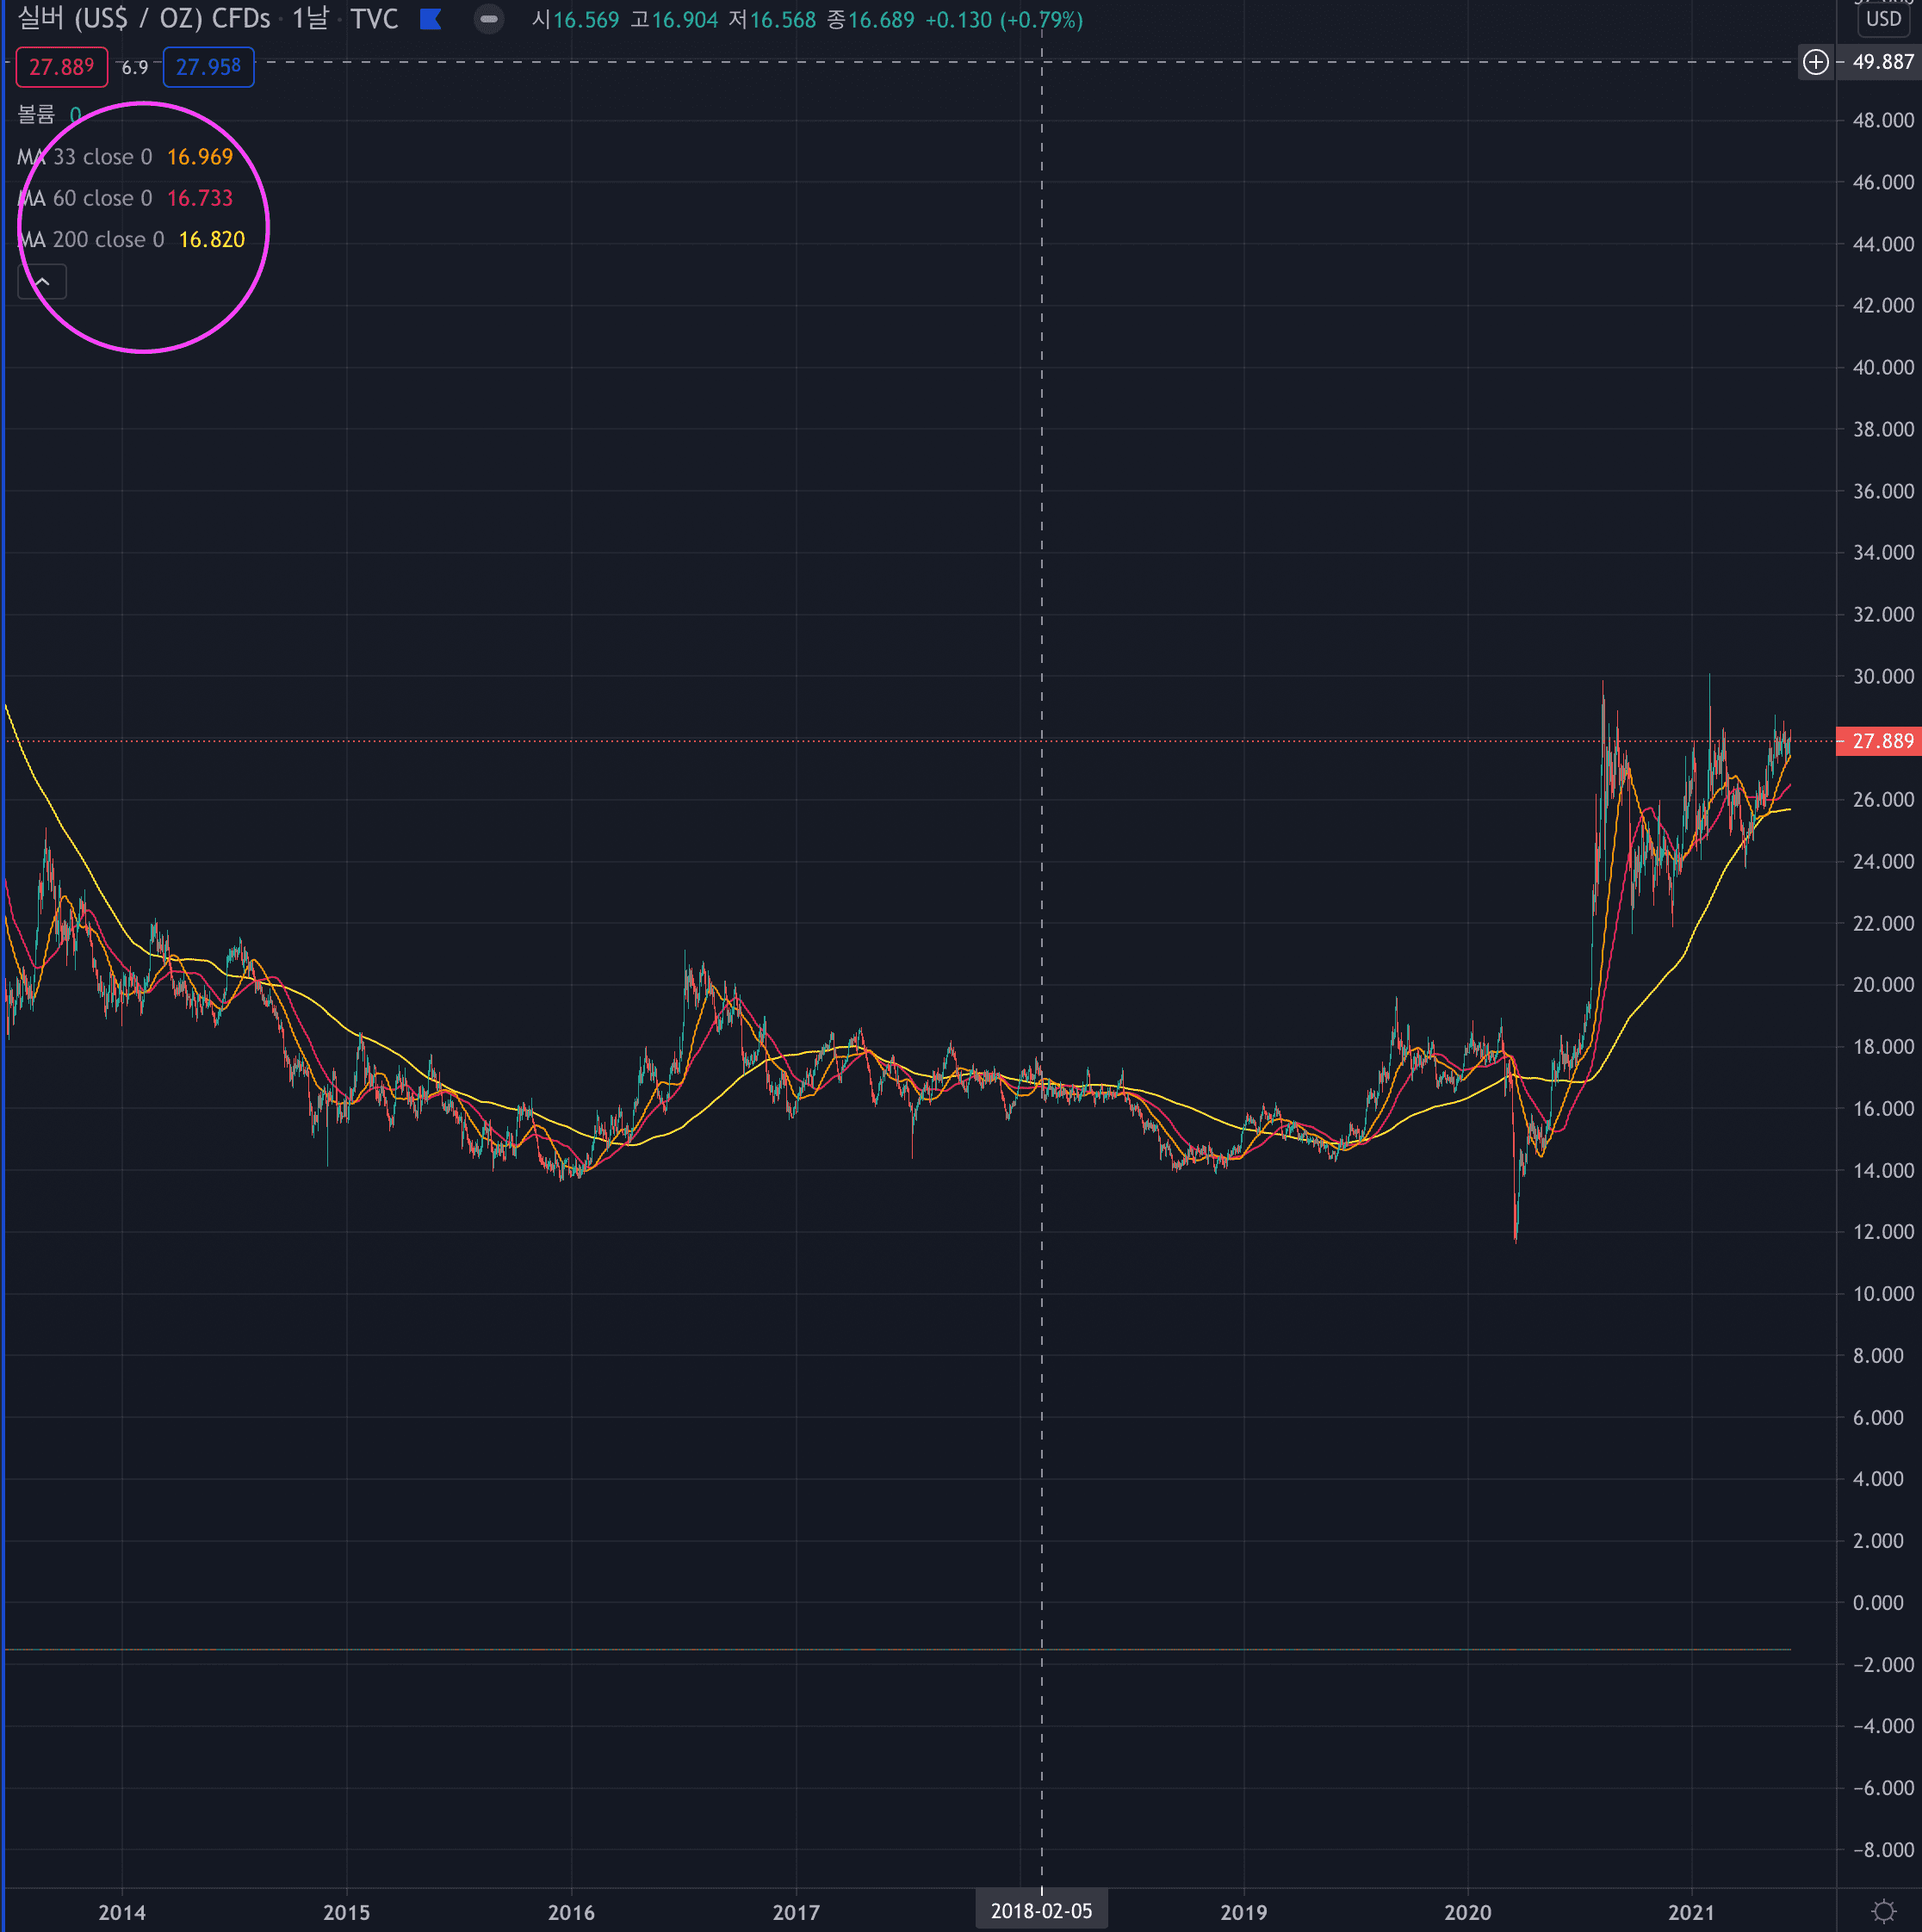Open the USD currency selector

1883,19
